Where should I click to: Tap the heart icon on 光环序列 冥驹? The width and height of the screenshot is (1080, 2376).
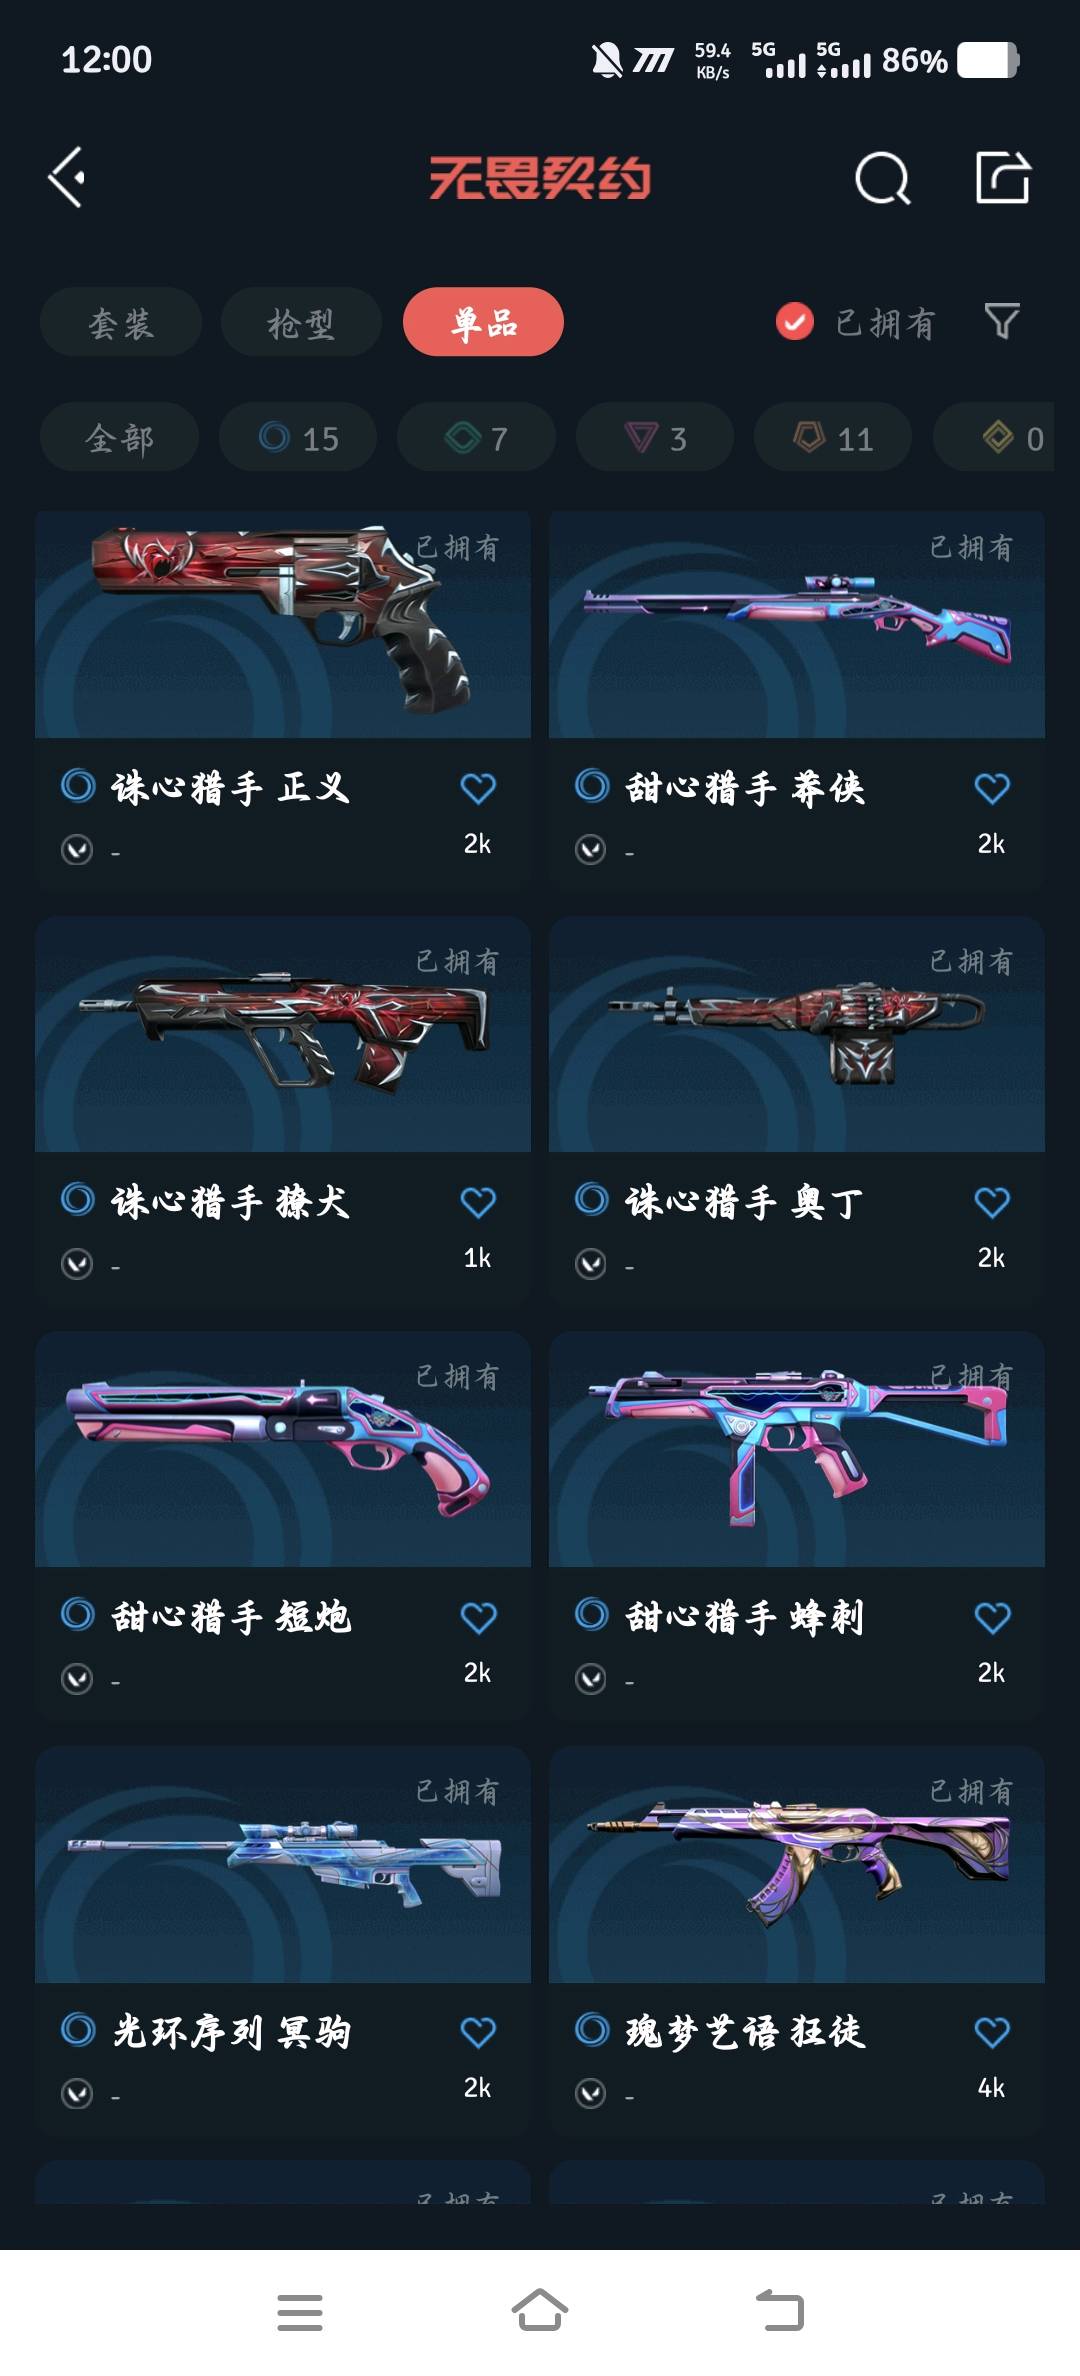coord(478,2032)
